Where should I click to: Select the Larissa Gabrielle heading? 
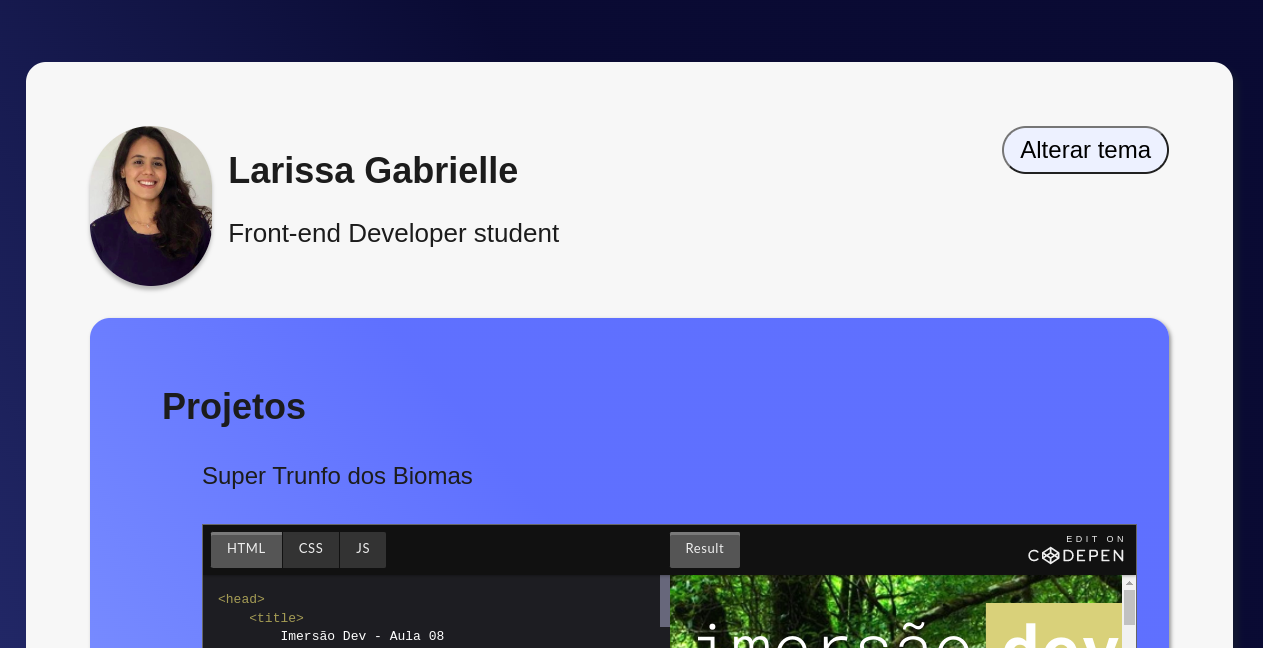tap(373, 170)
